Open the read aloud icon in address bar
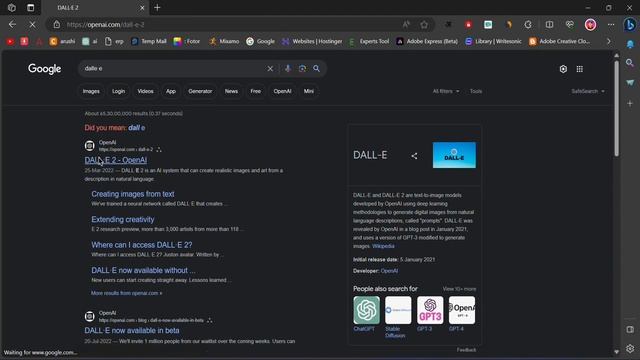 (406, 24)
